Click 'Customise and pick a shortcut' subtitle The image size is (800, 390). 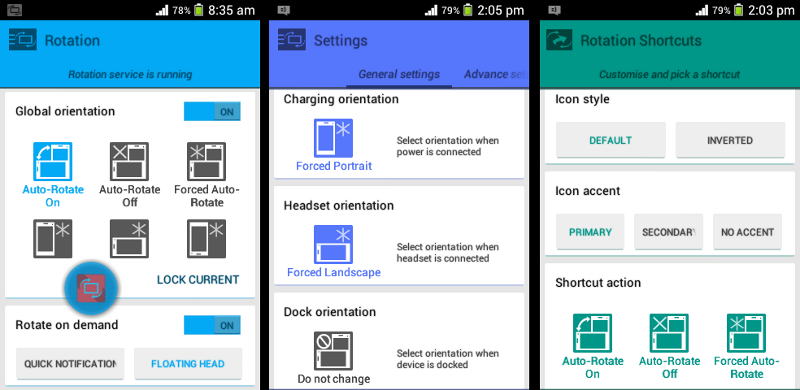coord(669,75)
